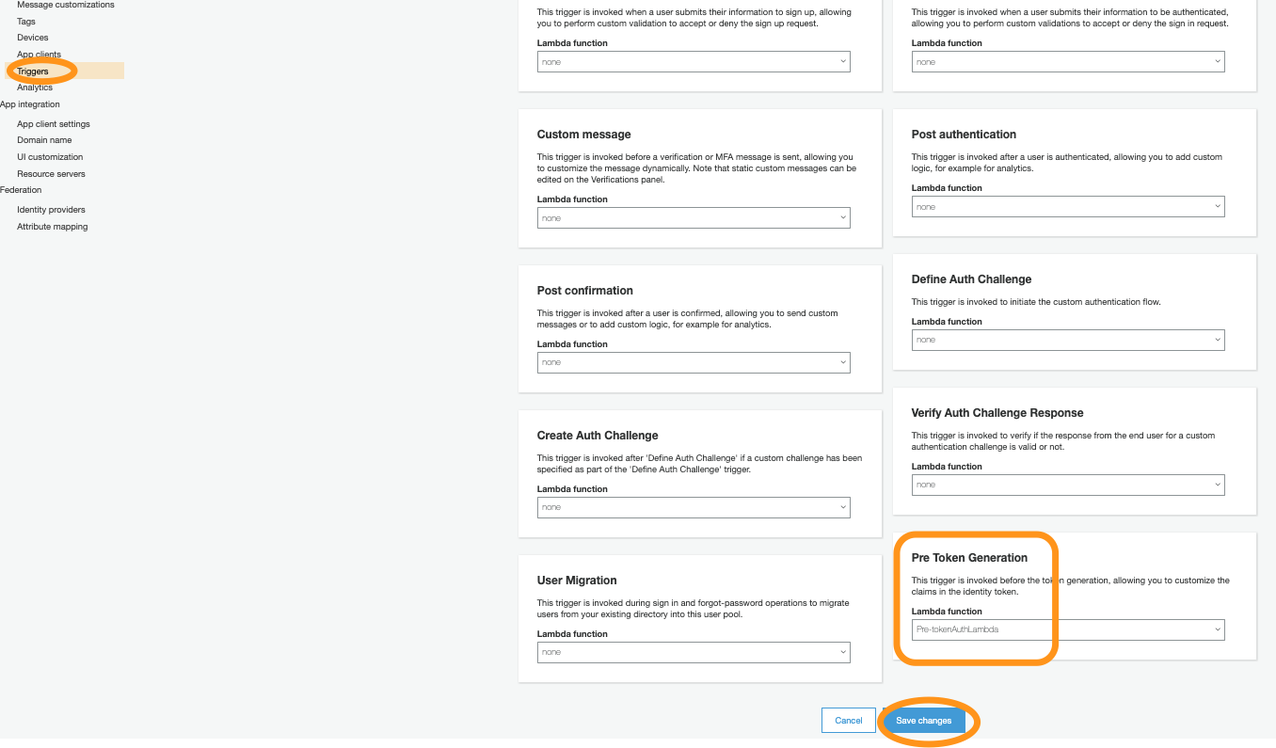Select Triggers in the sidebar
Image resolution: width=1276 pixels, height=748 pixels.
pos(33,71)
